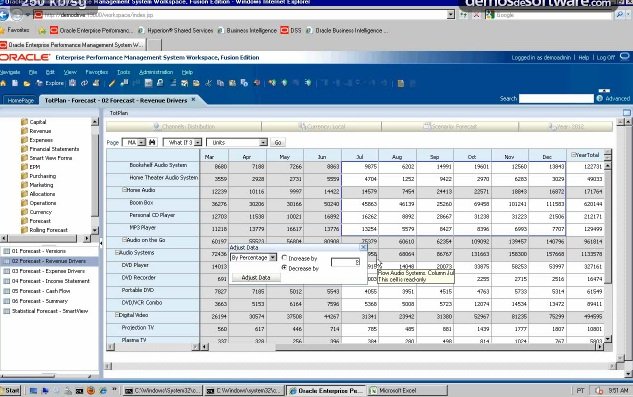Screen dimensions: 633x397
Task: Click the Advanced search icon
Action: coord(599,98)
